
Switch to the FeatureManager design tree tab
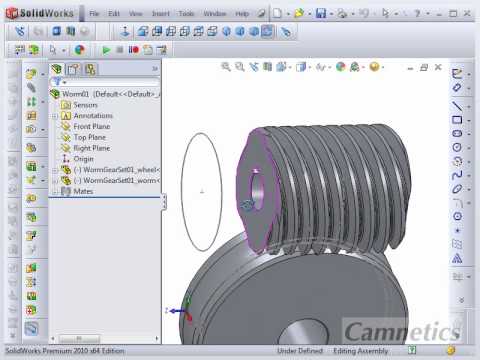57,69
